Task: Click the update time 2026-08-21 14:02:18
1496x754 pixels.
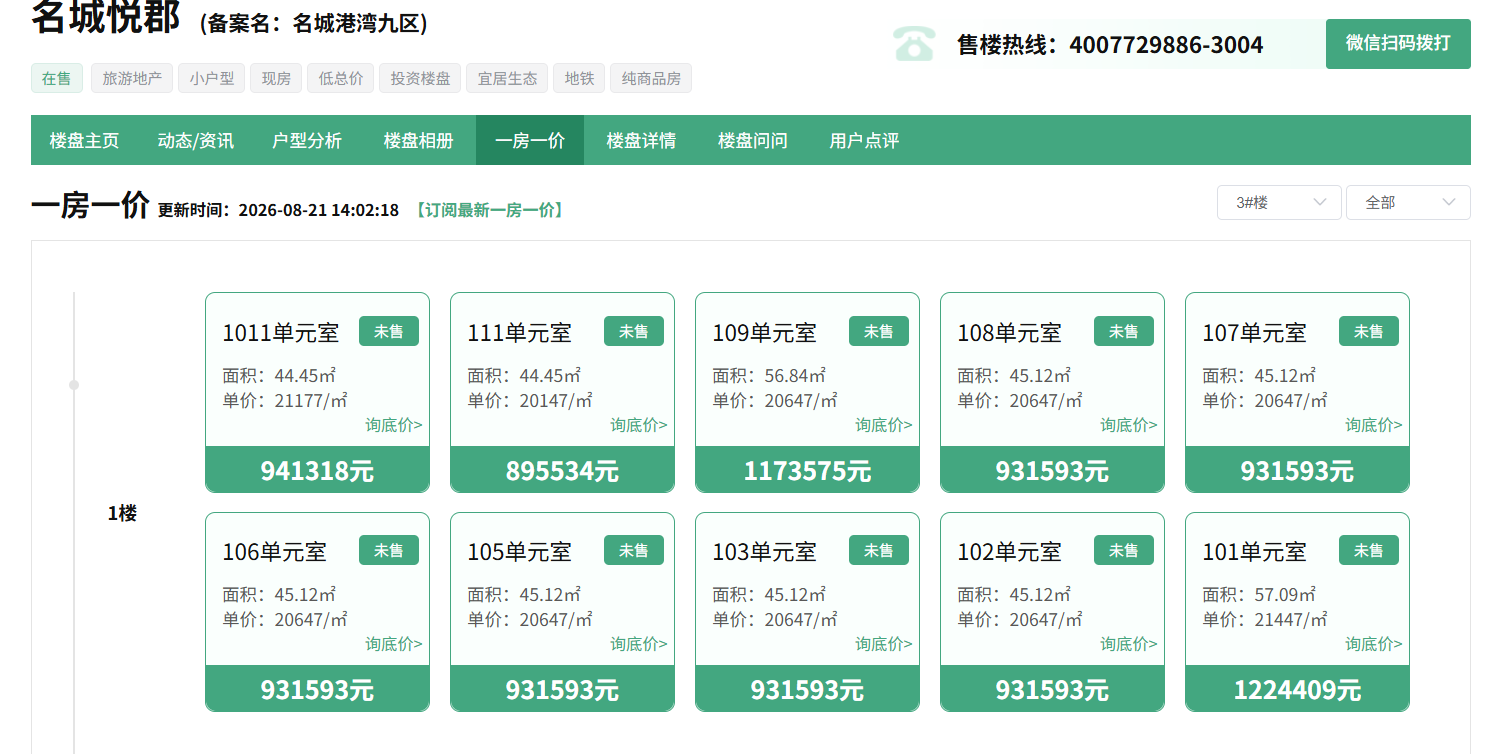Action: pyautogui.click(x=319, y=210)
